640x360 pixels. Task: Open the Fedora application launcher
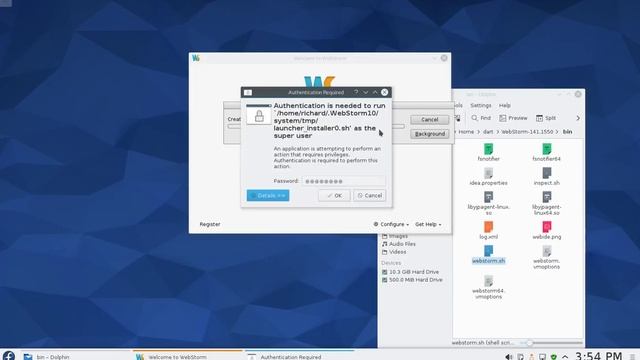8,356
